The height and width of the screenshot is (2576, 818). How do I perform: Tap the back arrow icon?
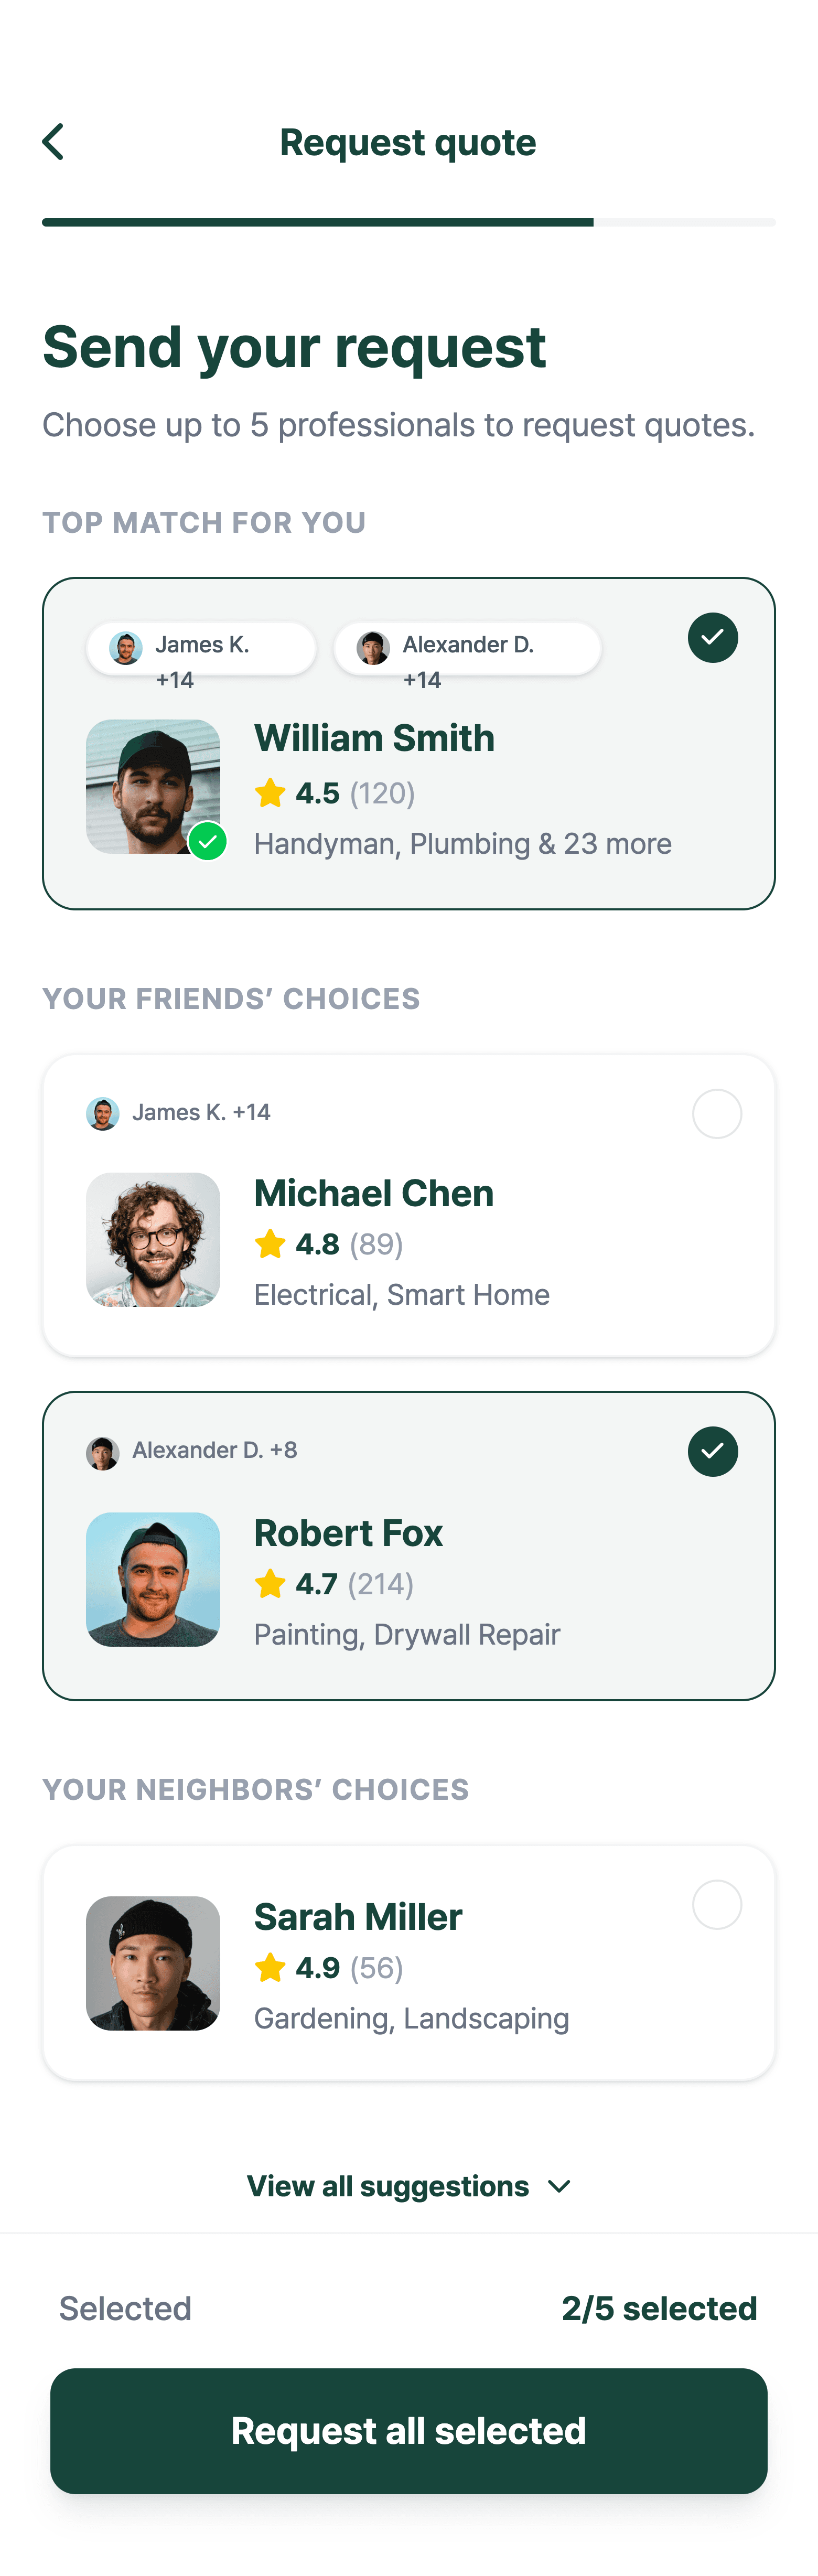(x=54, y=142)
